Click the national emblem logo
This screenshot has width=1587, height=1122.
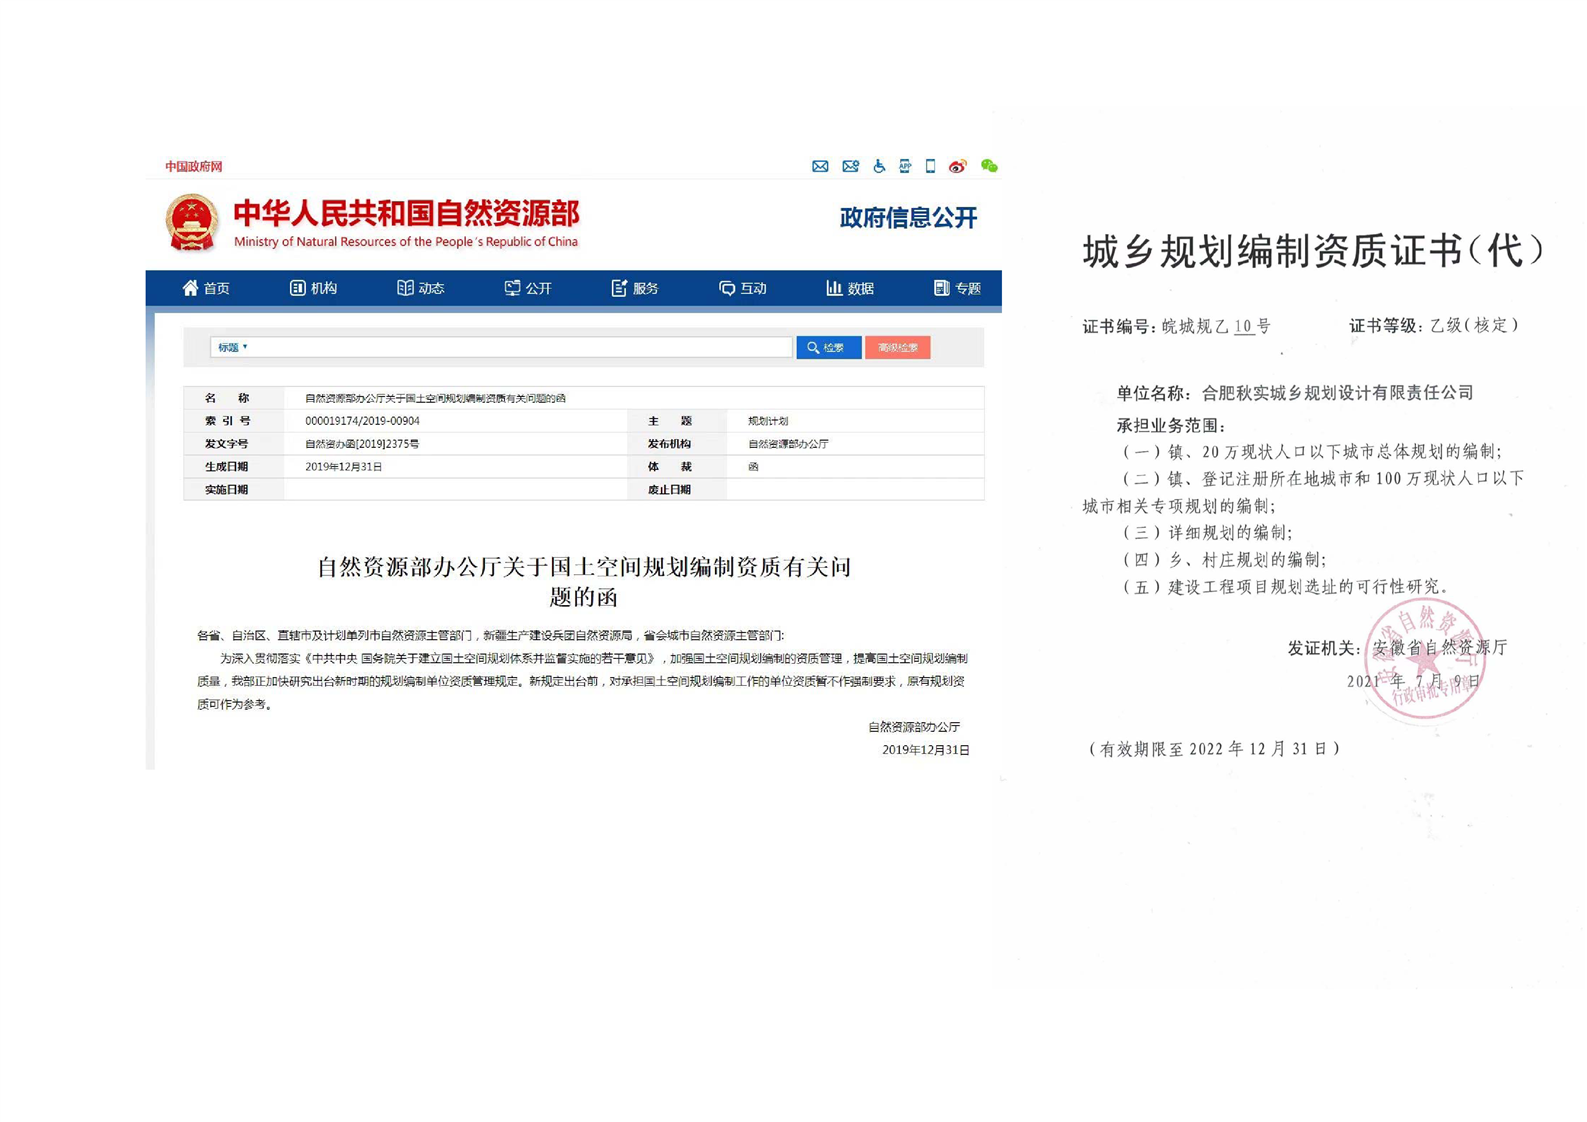(x=192, y=223)
